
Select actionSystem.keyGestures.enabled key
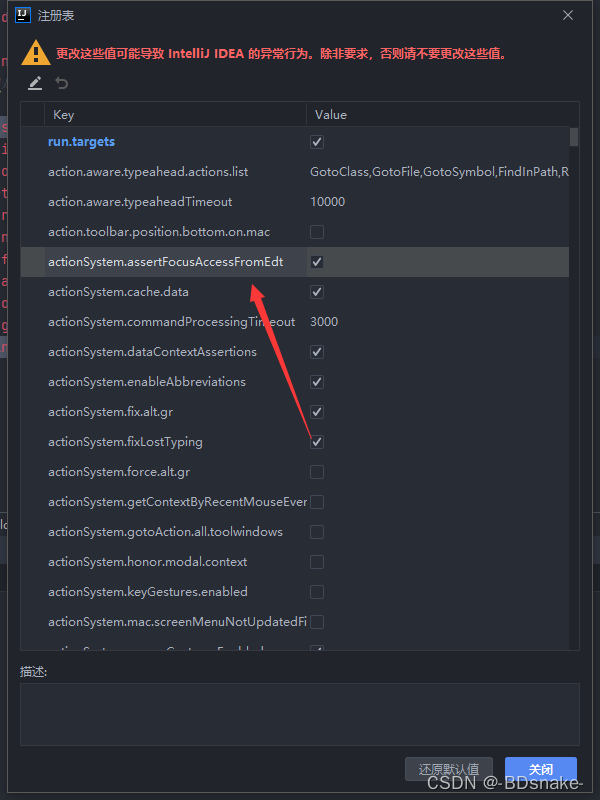pyautogui.click(x=147, y=592)
